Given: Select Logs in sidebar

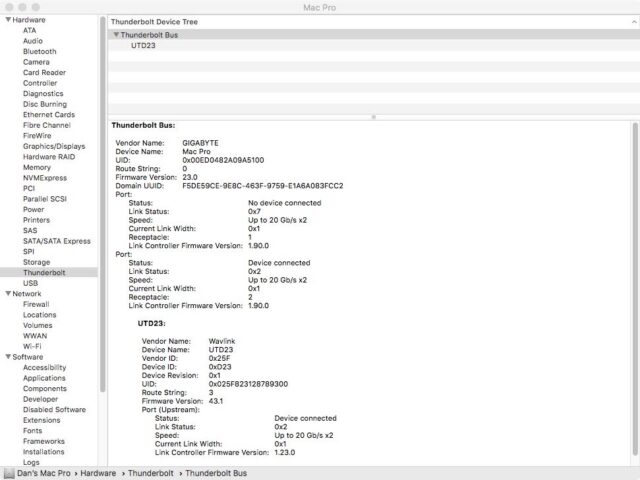Looking at the screenshot, I should pyautogui.click(x=31, y=462).
